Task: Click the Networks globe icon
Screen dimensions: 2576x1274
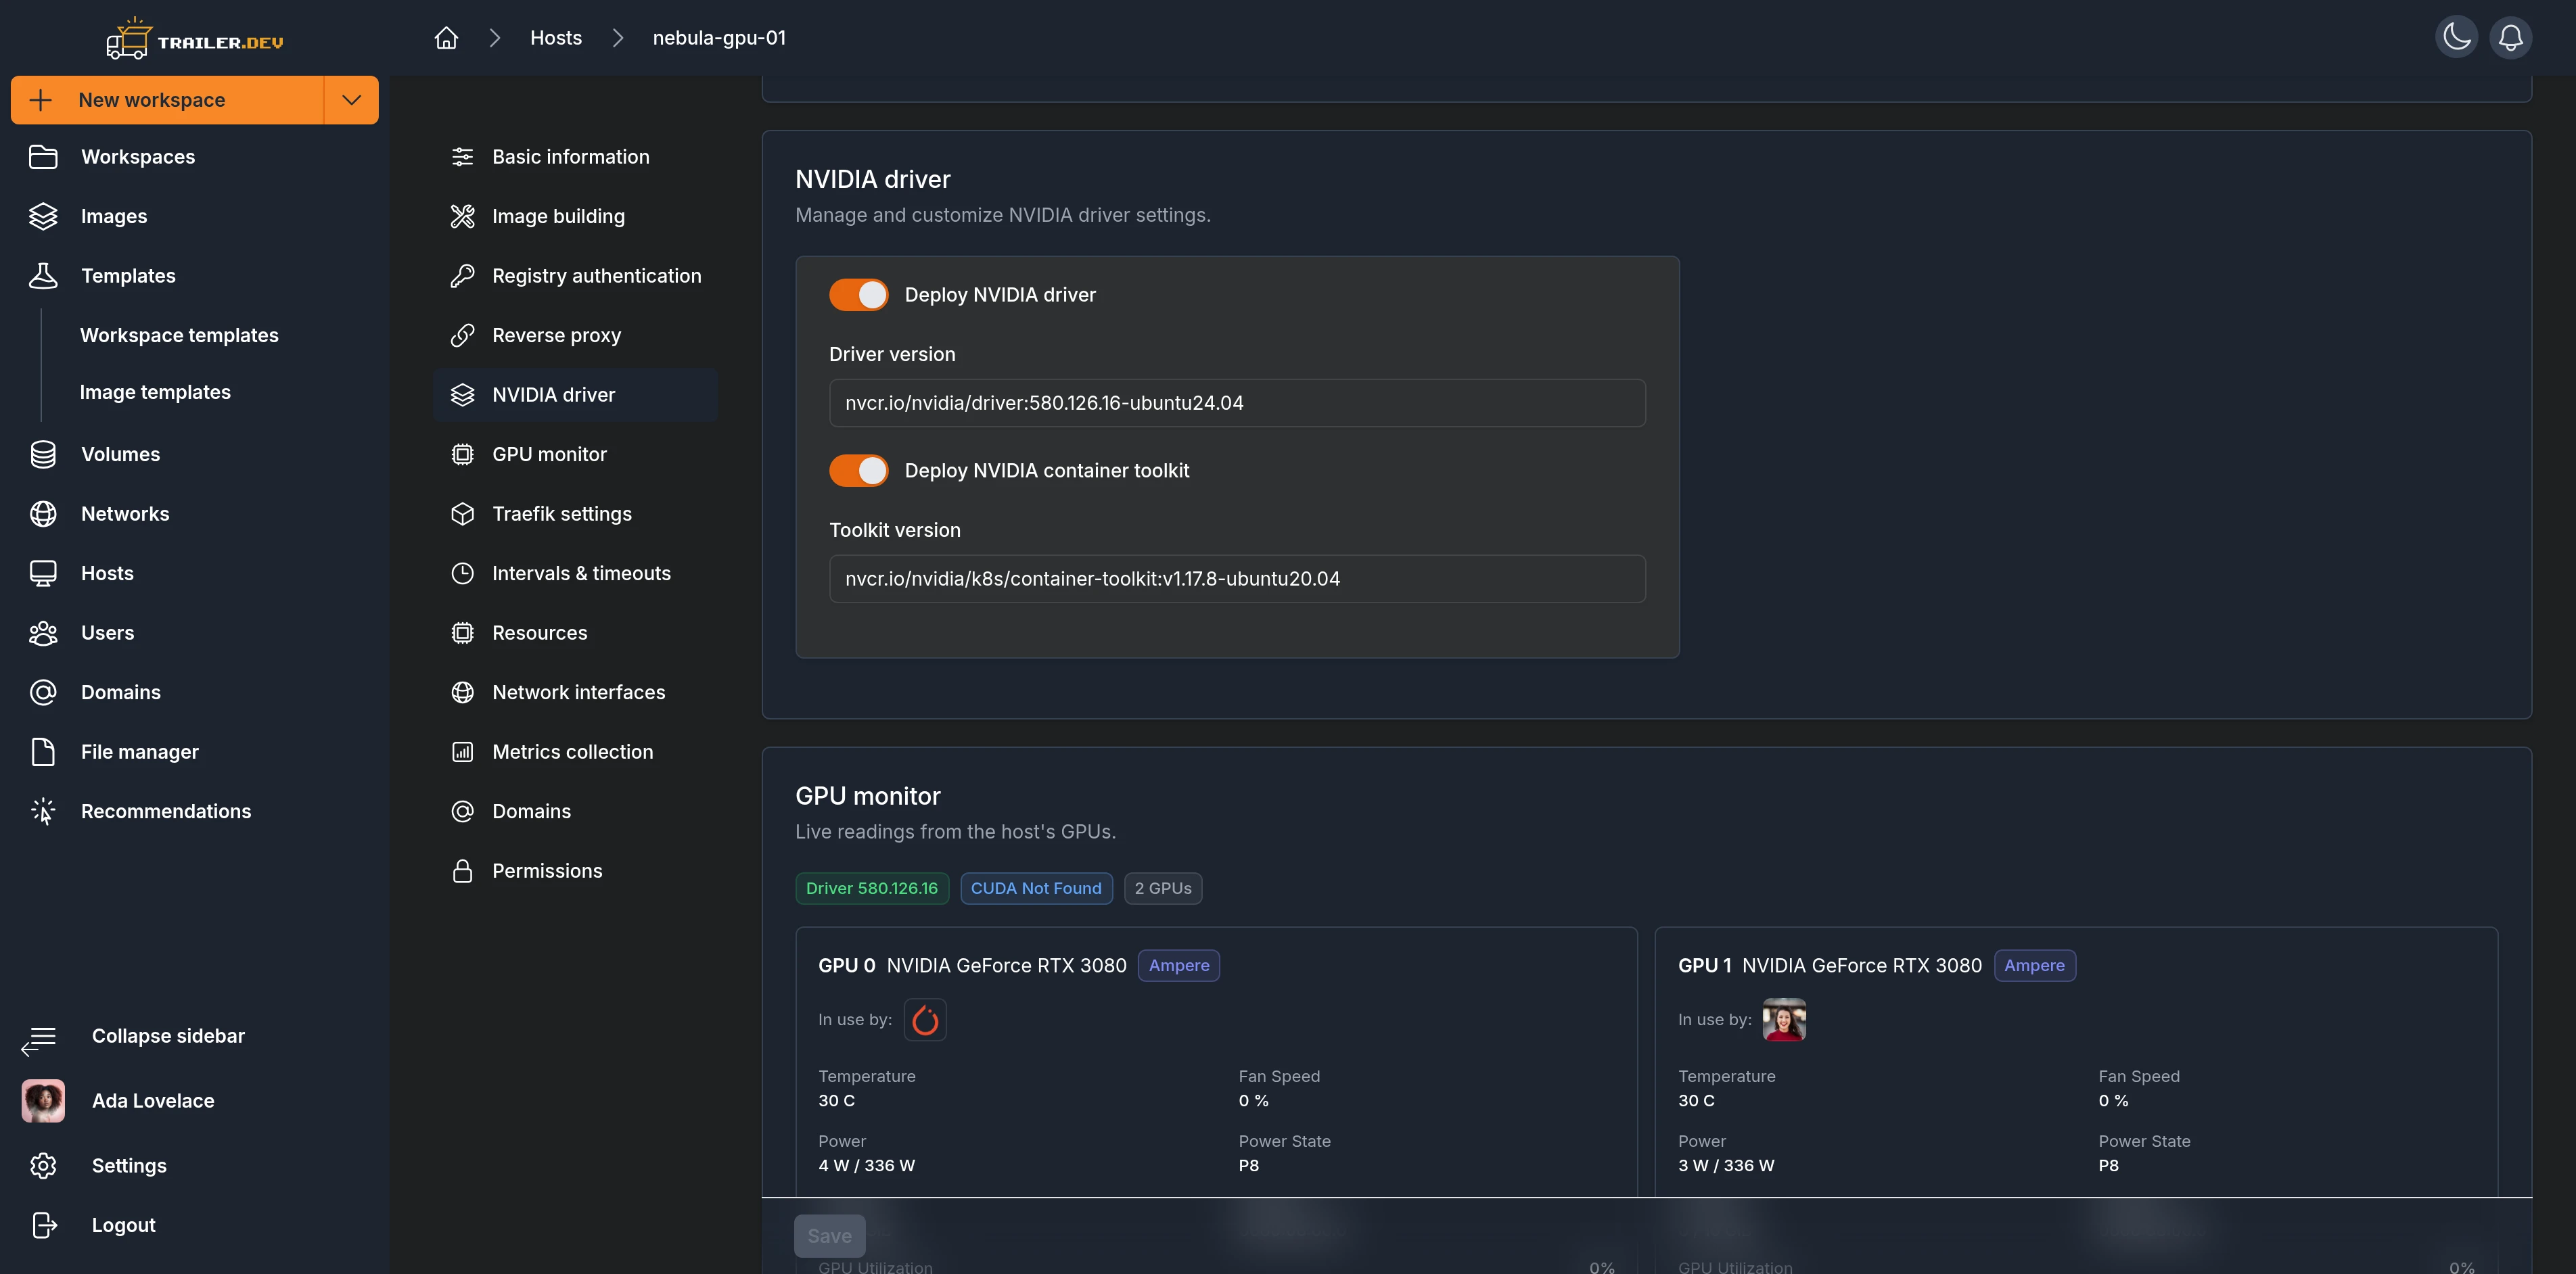Action: 43,514
